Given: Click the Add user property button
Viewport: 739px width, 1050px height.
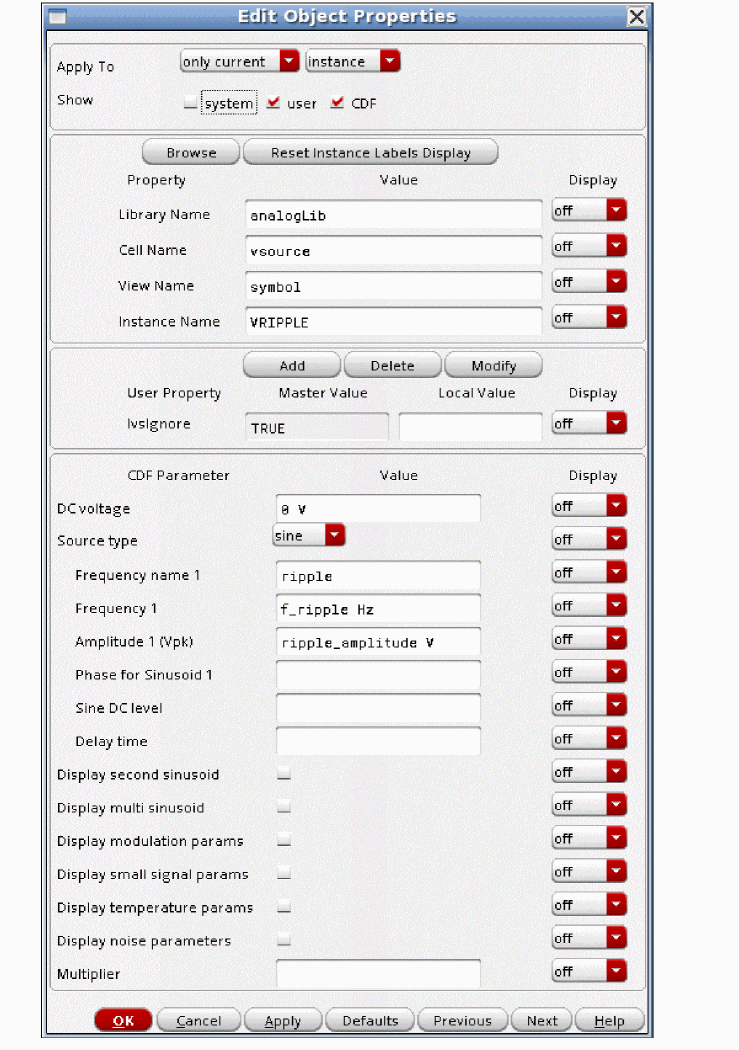Looking at the screenshot, I should coord(292,365).
